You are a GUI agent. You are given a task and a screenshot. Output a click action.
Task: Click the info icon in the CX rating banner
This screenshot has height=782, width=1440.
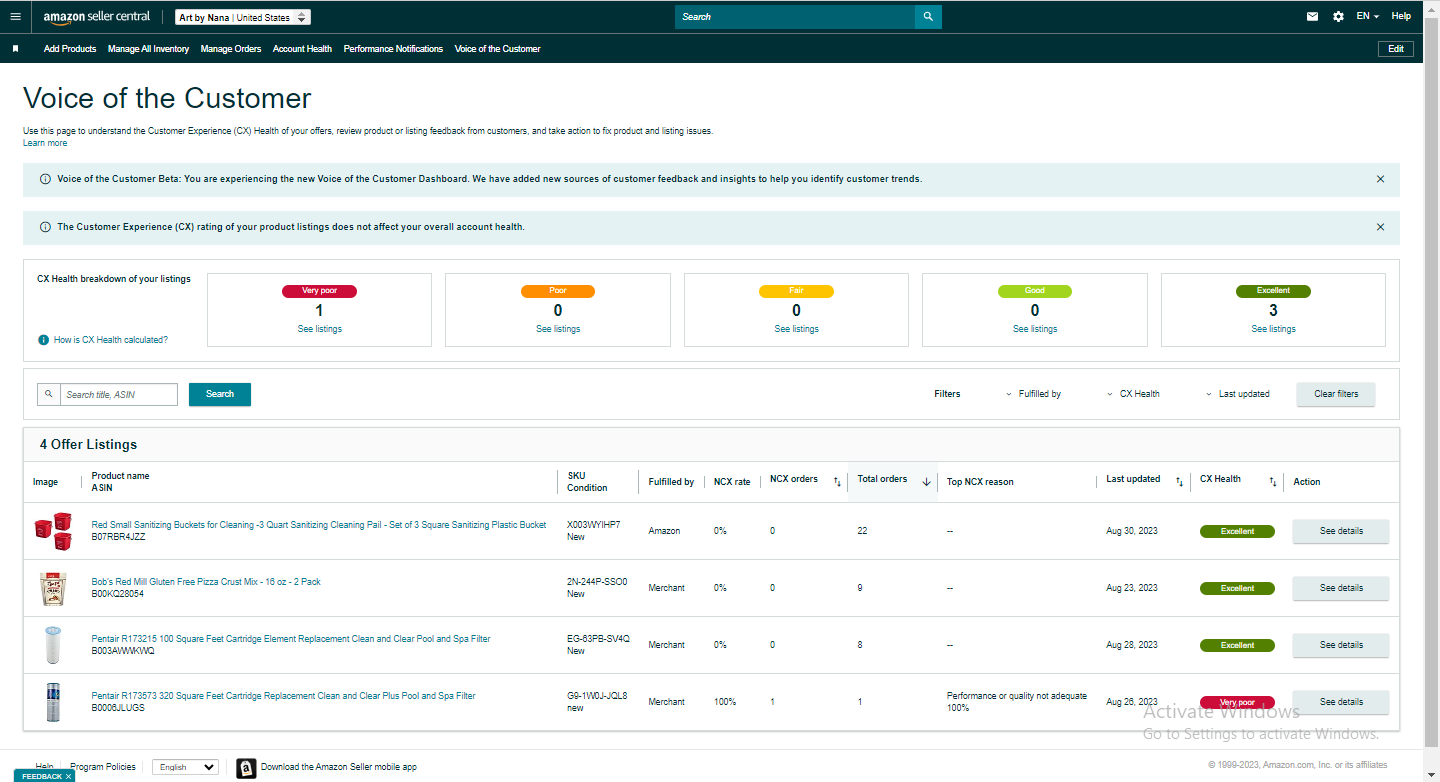[45, 228]
